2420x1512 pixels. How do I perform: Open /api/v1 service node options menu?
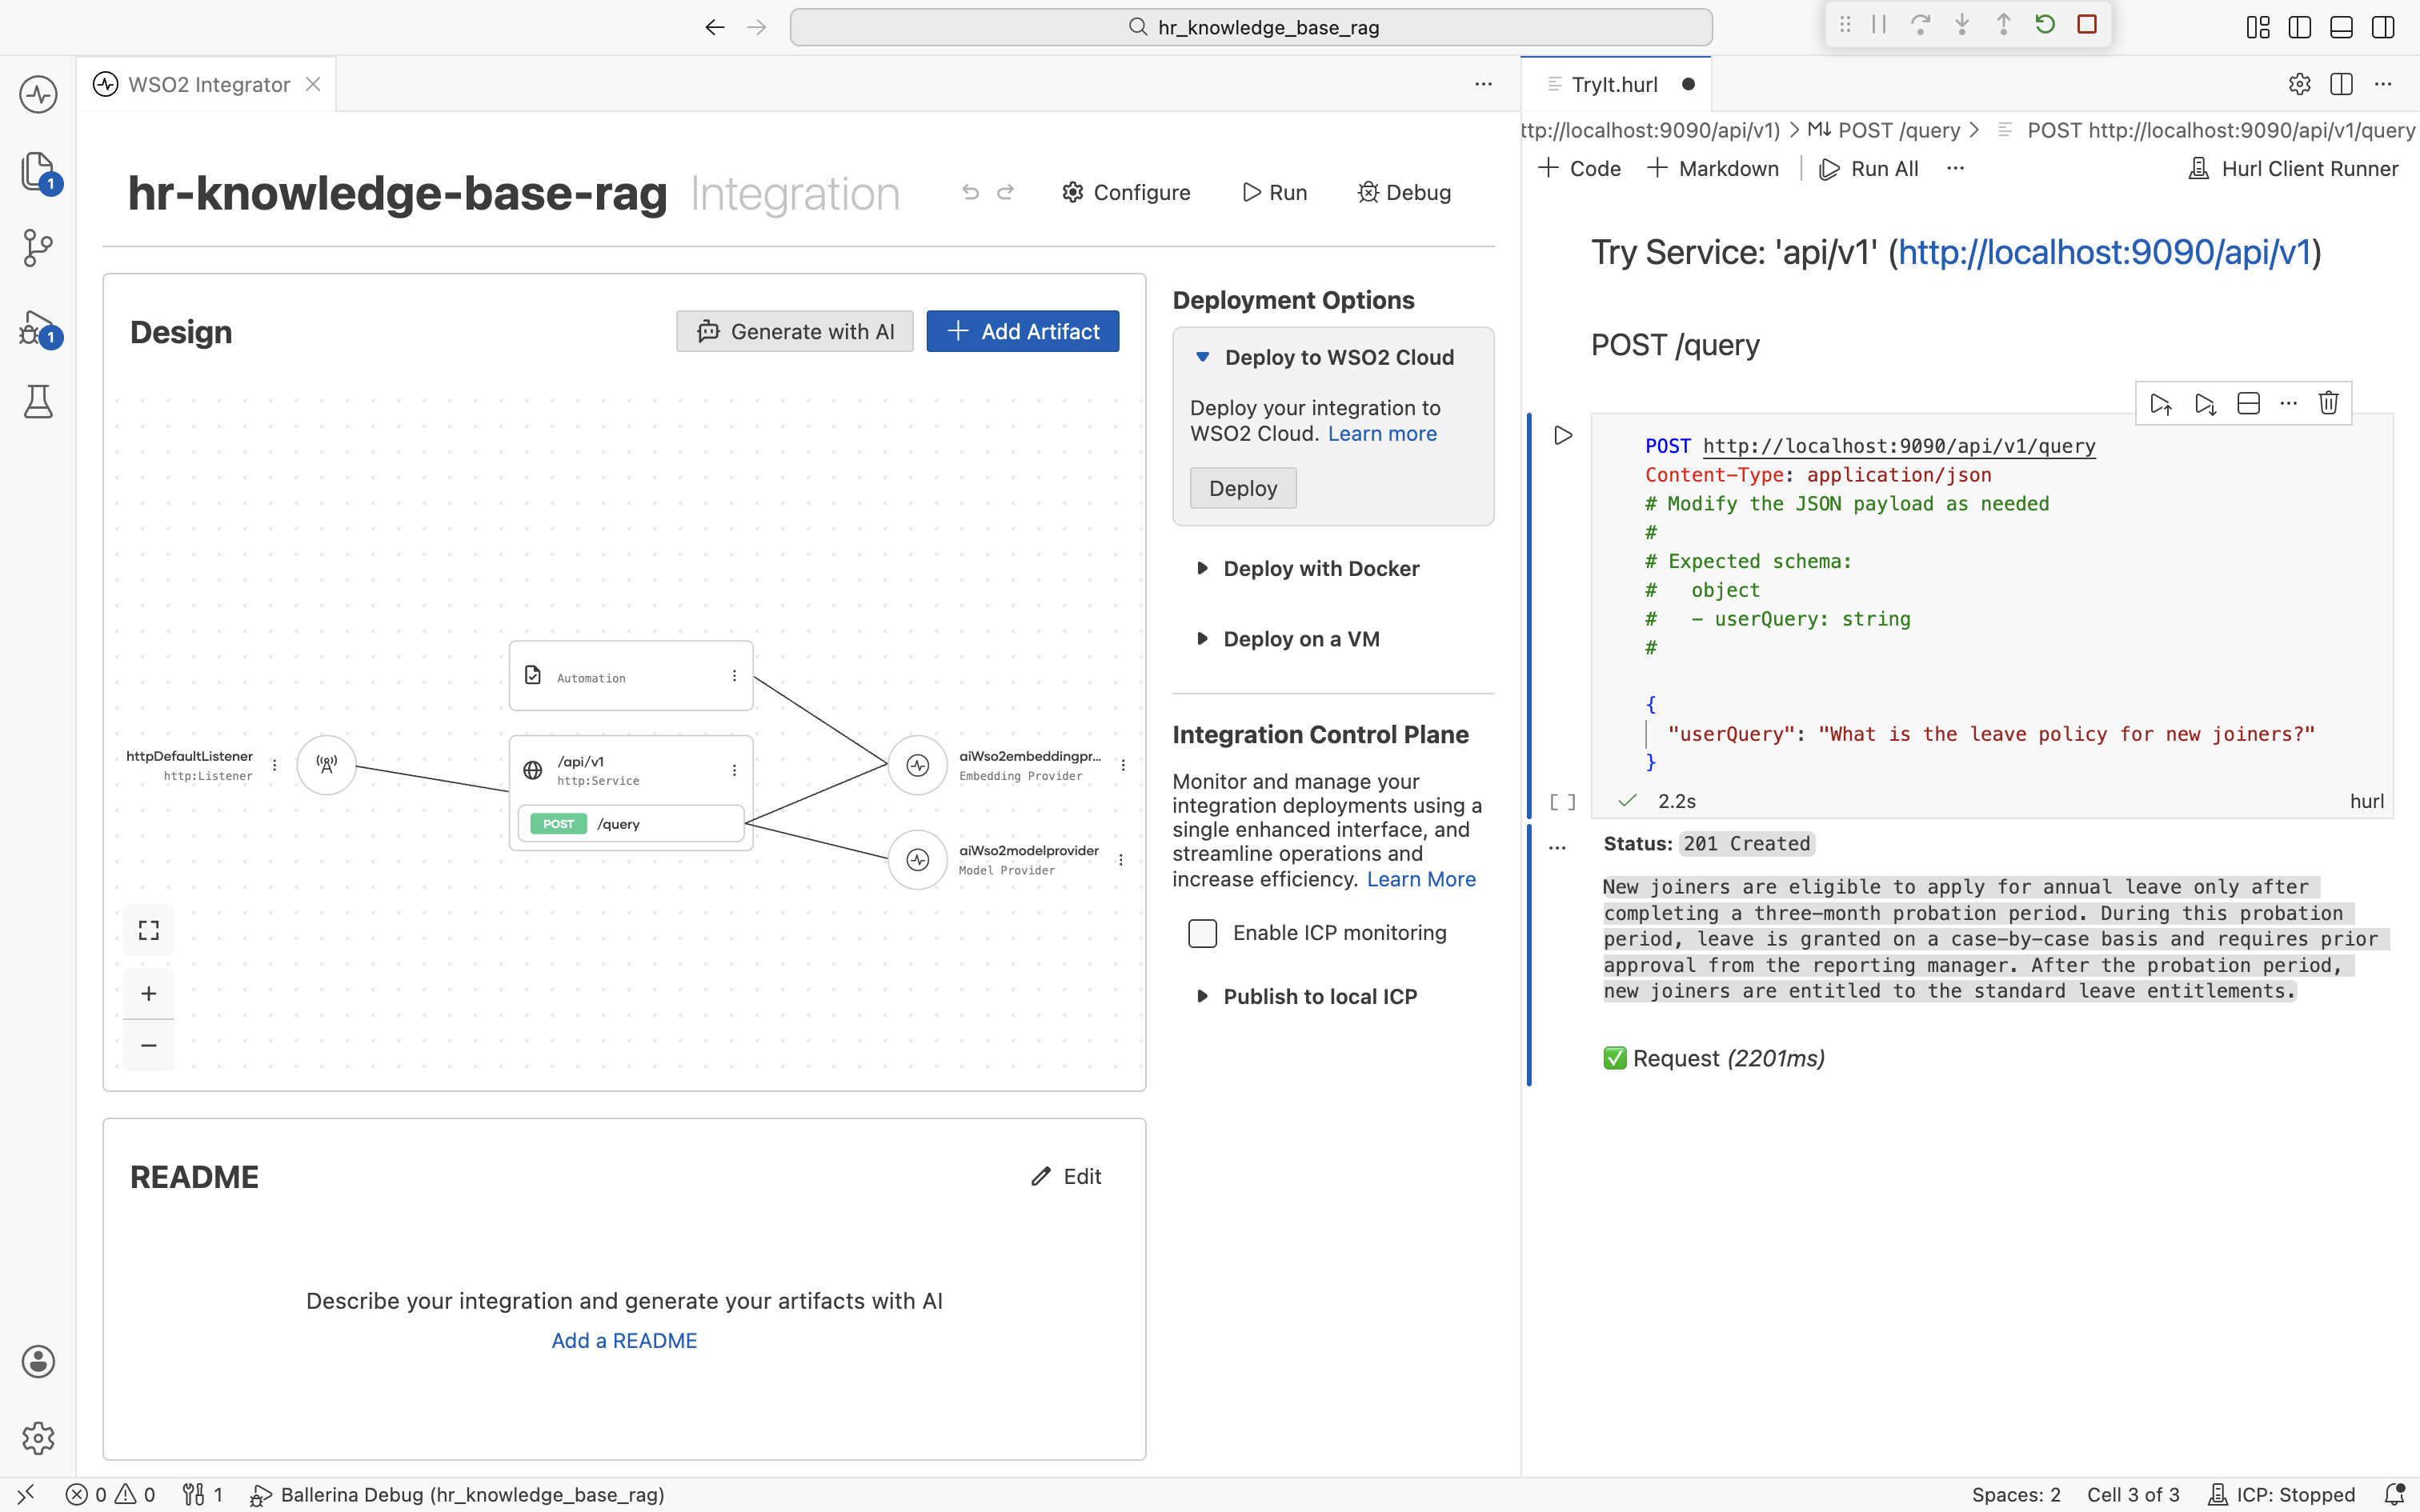734,770
